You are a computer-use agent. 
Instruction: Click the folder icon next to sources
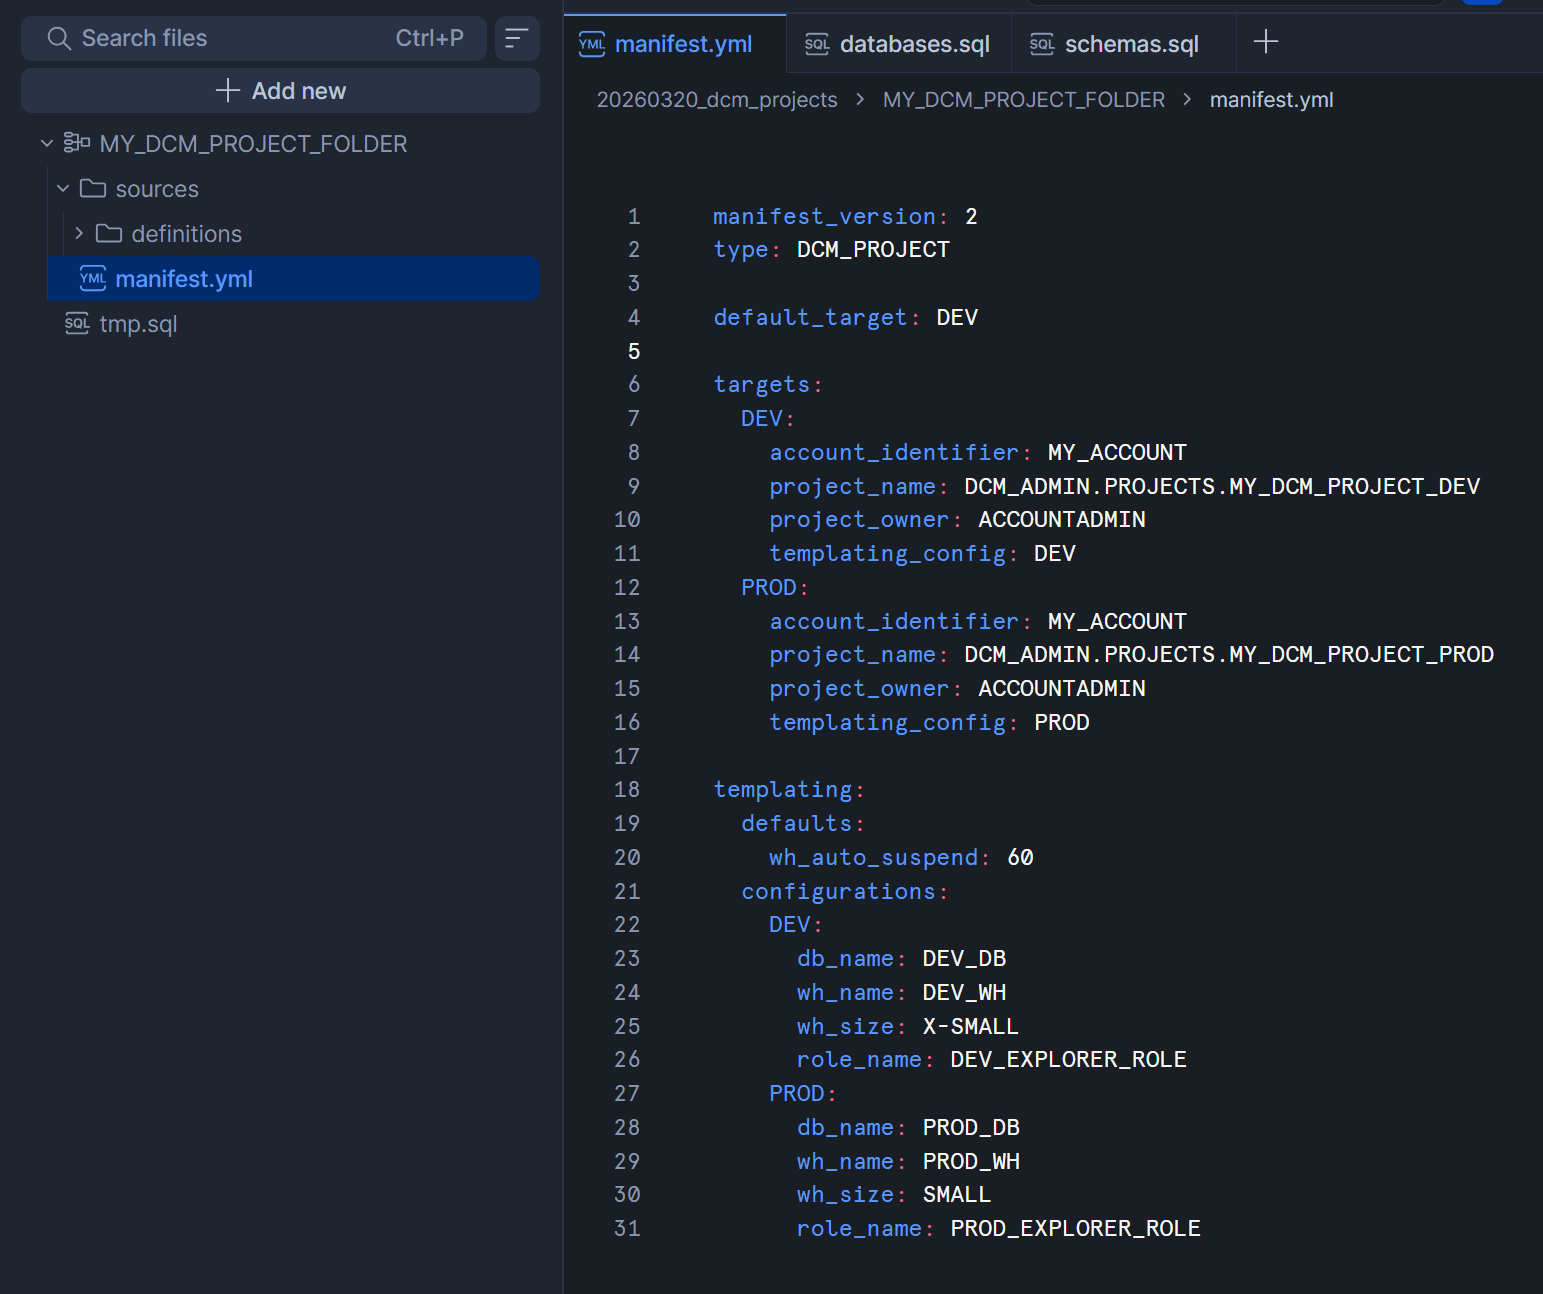click(93, 189)
